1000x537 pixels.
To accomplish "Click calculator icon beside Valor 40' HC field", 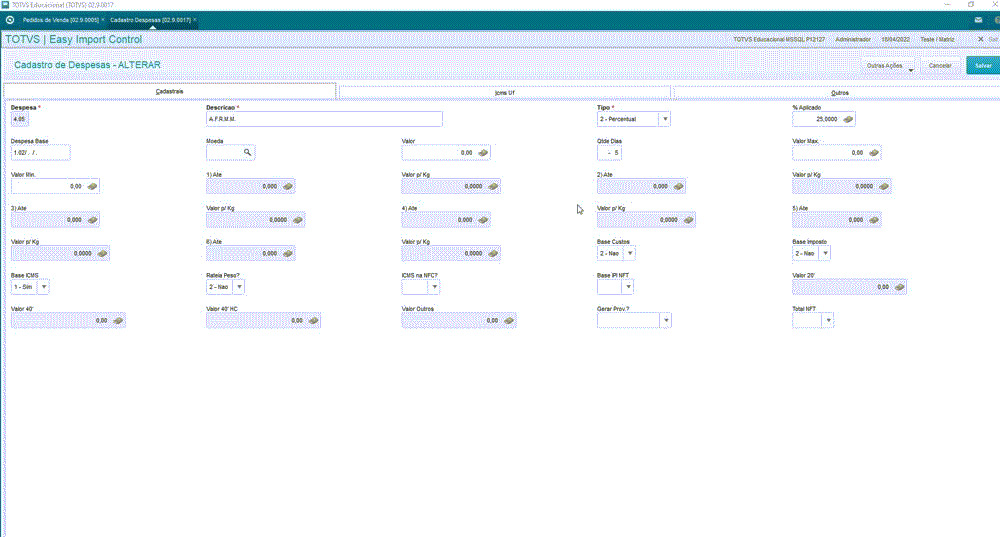I will [x=313, y=321].
